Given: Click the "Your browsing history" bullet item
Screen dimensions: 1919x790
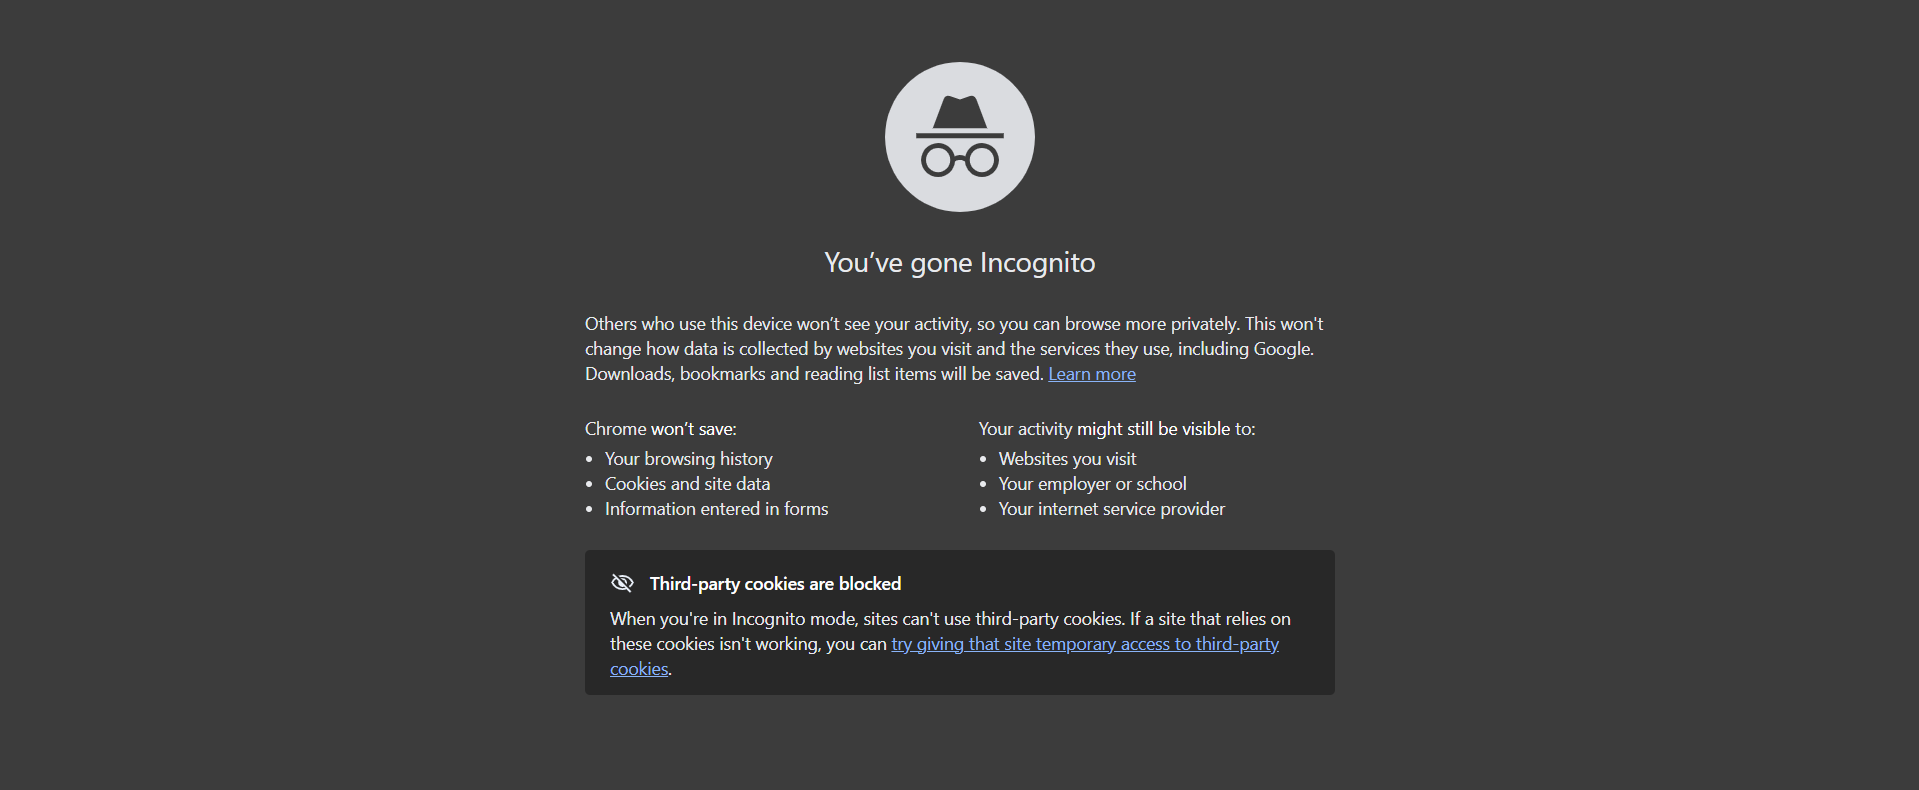Looking at the screenshot, I should coord(689,459).
